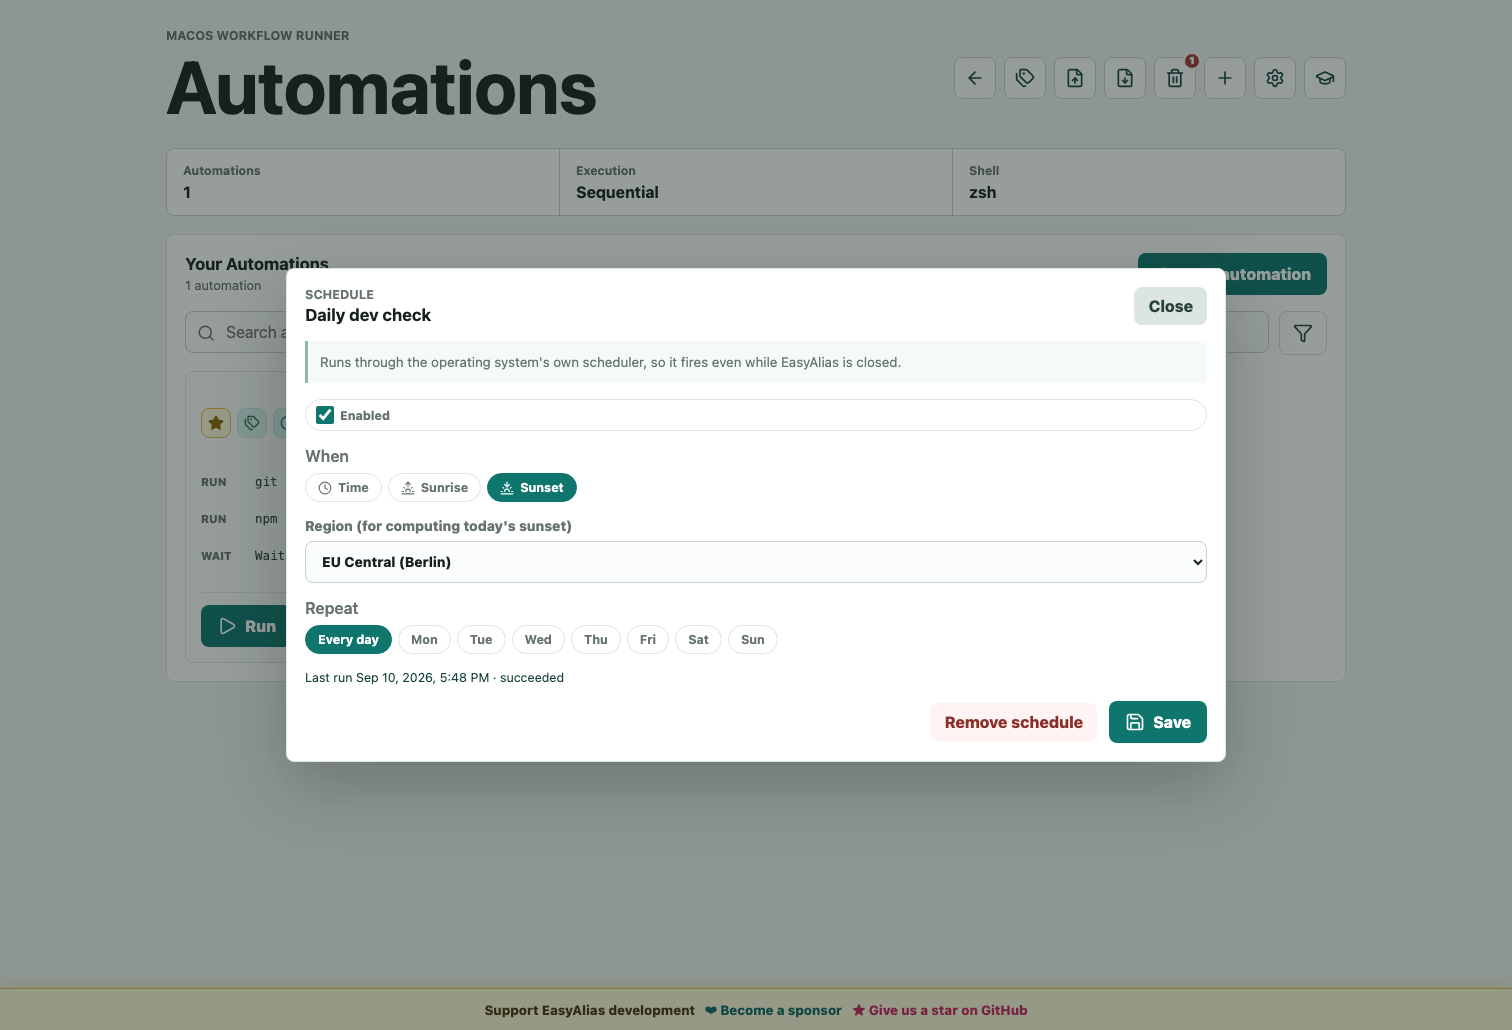Click the Execution Sequential stat
The image size is (1512, 1030).
pyautogui.click(x=756, y=182)
